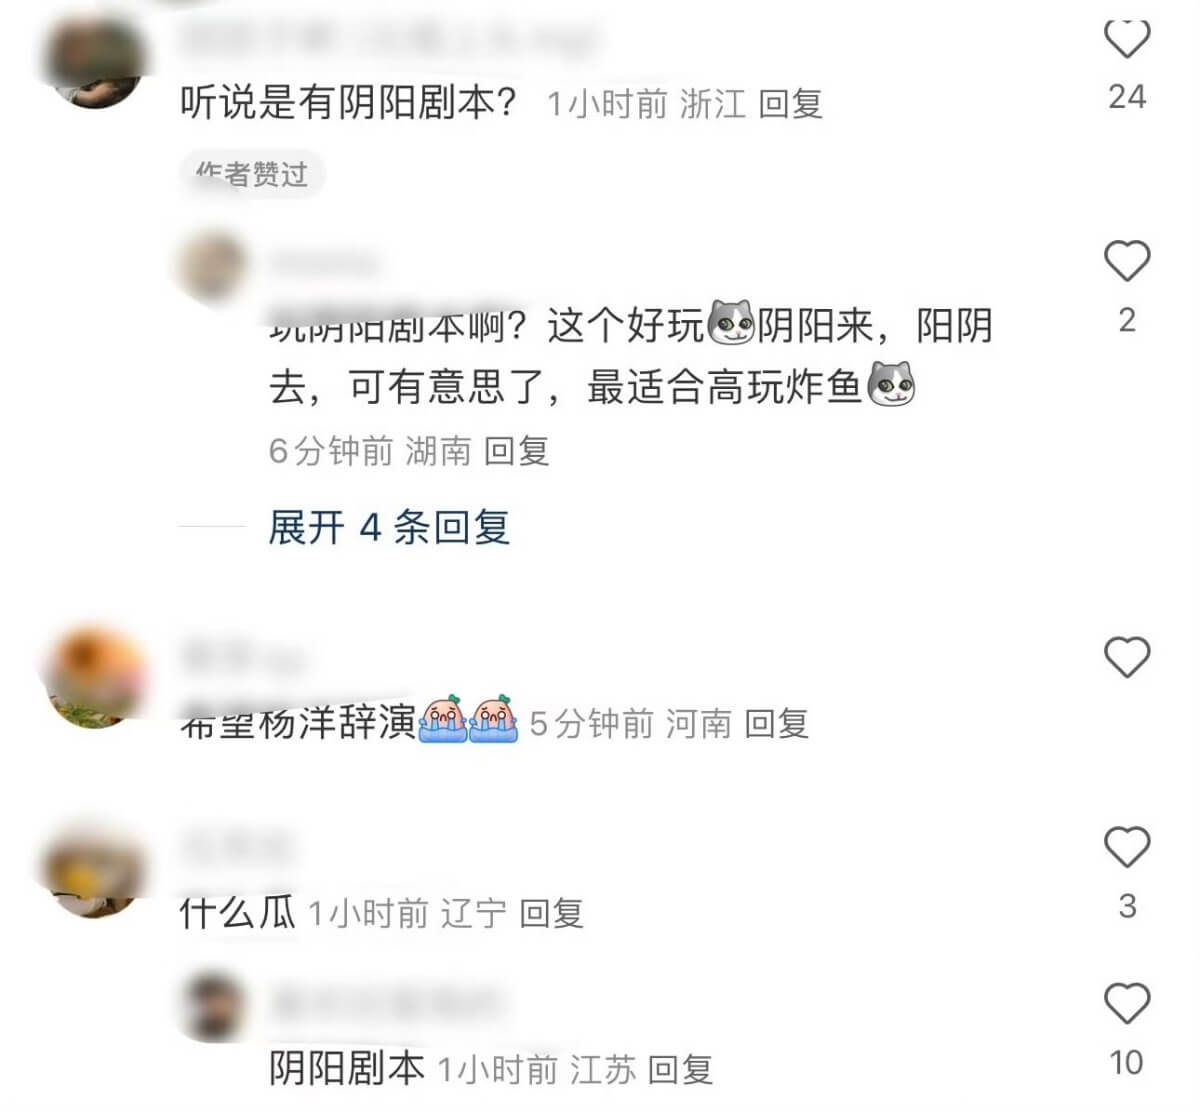Like the comment about 杨洋辞演

click(1127, 657)
